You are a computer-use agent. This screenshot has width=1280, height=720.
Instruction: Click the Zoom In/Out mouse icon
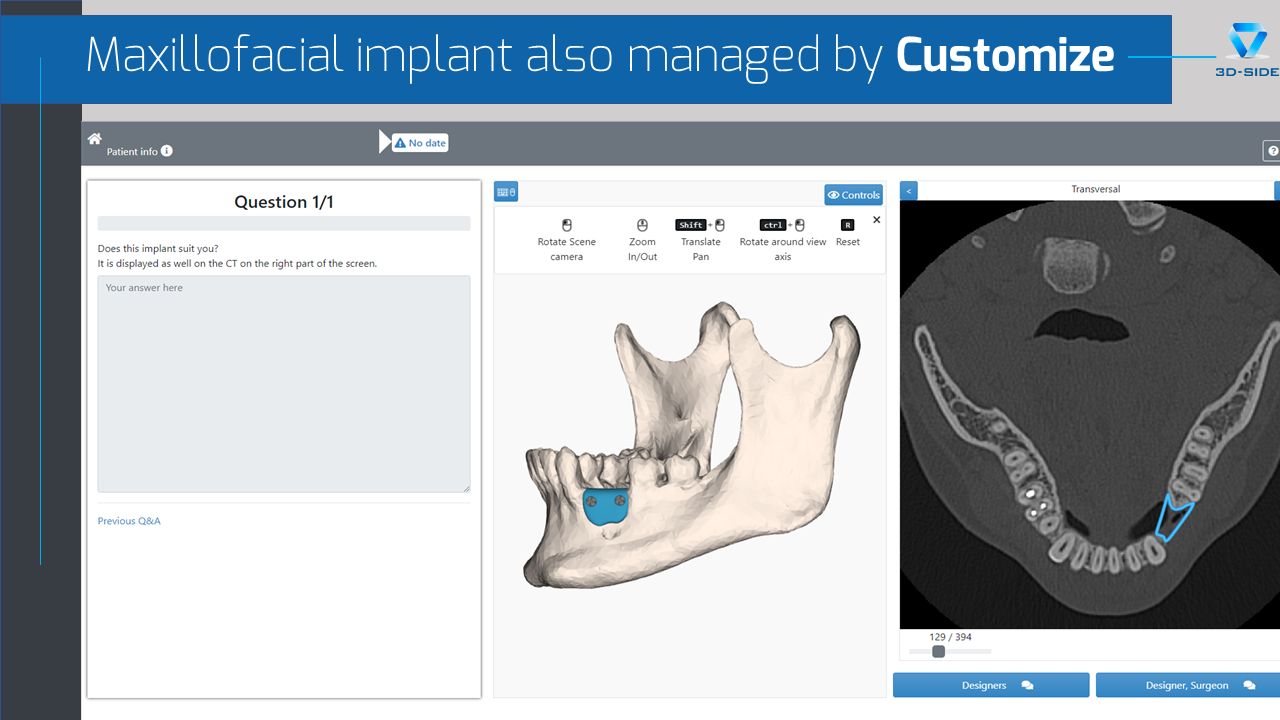pyautogui.click(x=643, y=226)
